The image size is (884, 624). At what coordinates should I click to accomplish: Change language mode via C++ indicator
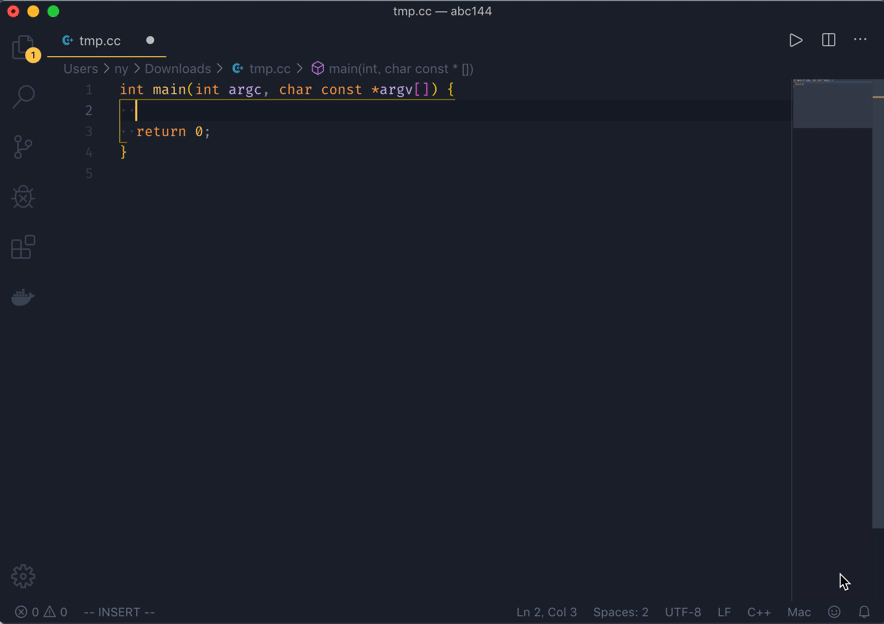tap(759, 612)
